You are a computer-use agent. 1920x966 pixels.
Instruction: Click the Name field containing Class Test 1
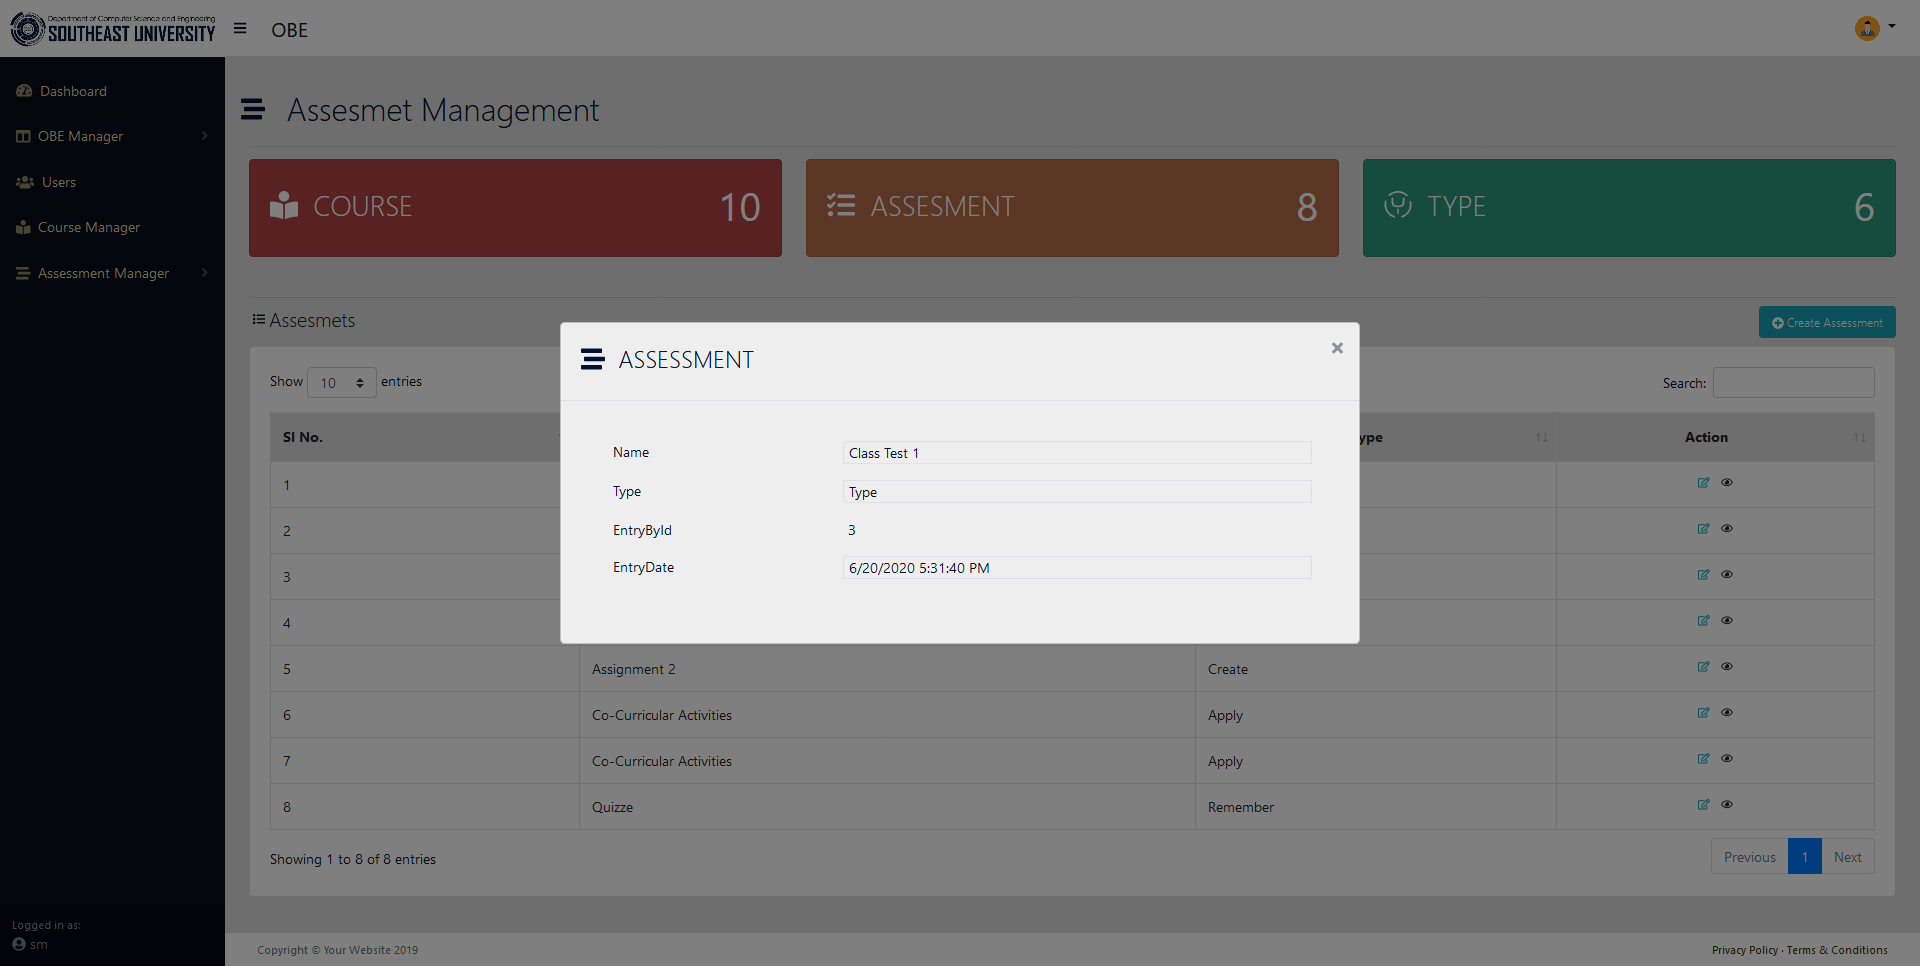(x=1077, y=453)
